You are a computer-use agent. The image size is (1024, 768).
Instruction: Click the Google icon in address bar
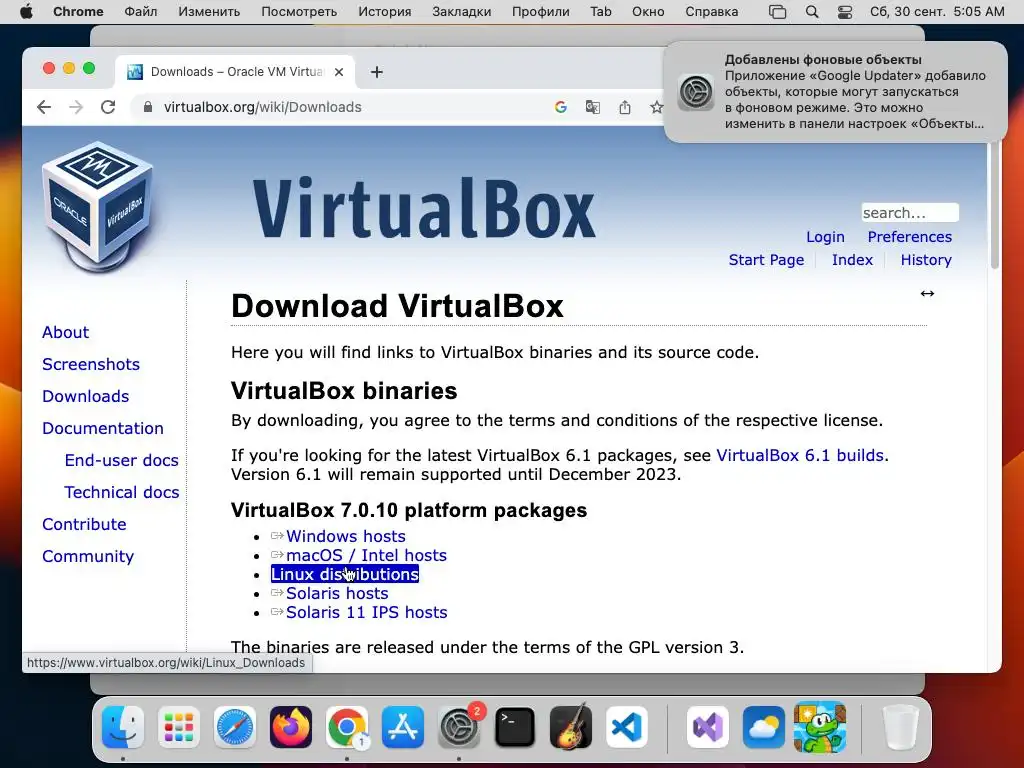560,107
